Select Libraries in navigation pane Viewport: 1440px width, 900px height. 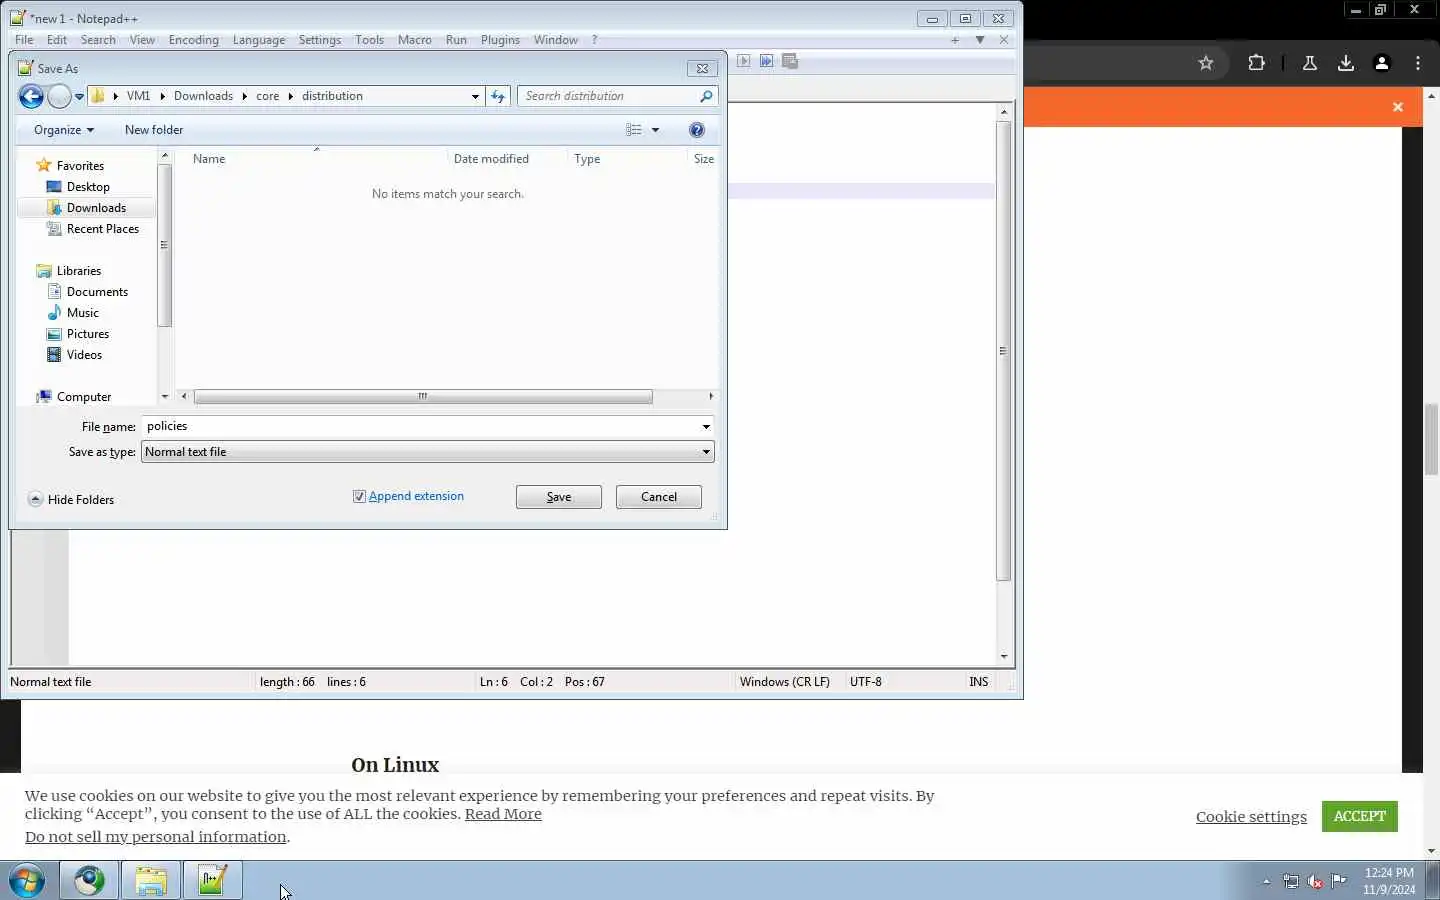coord(78,271)
